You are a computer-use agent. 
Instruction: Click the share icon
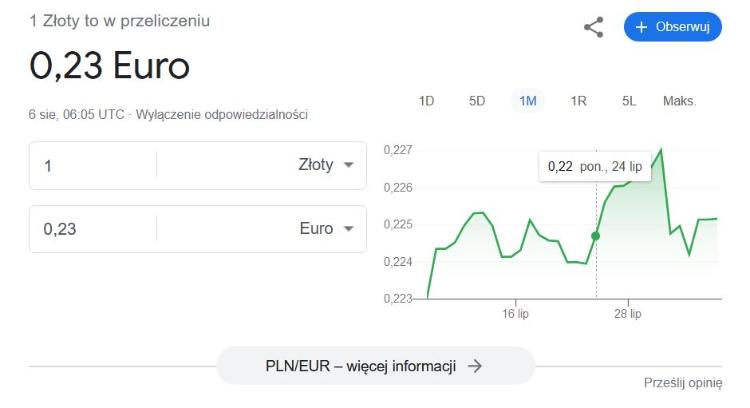coord(593,28)
